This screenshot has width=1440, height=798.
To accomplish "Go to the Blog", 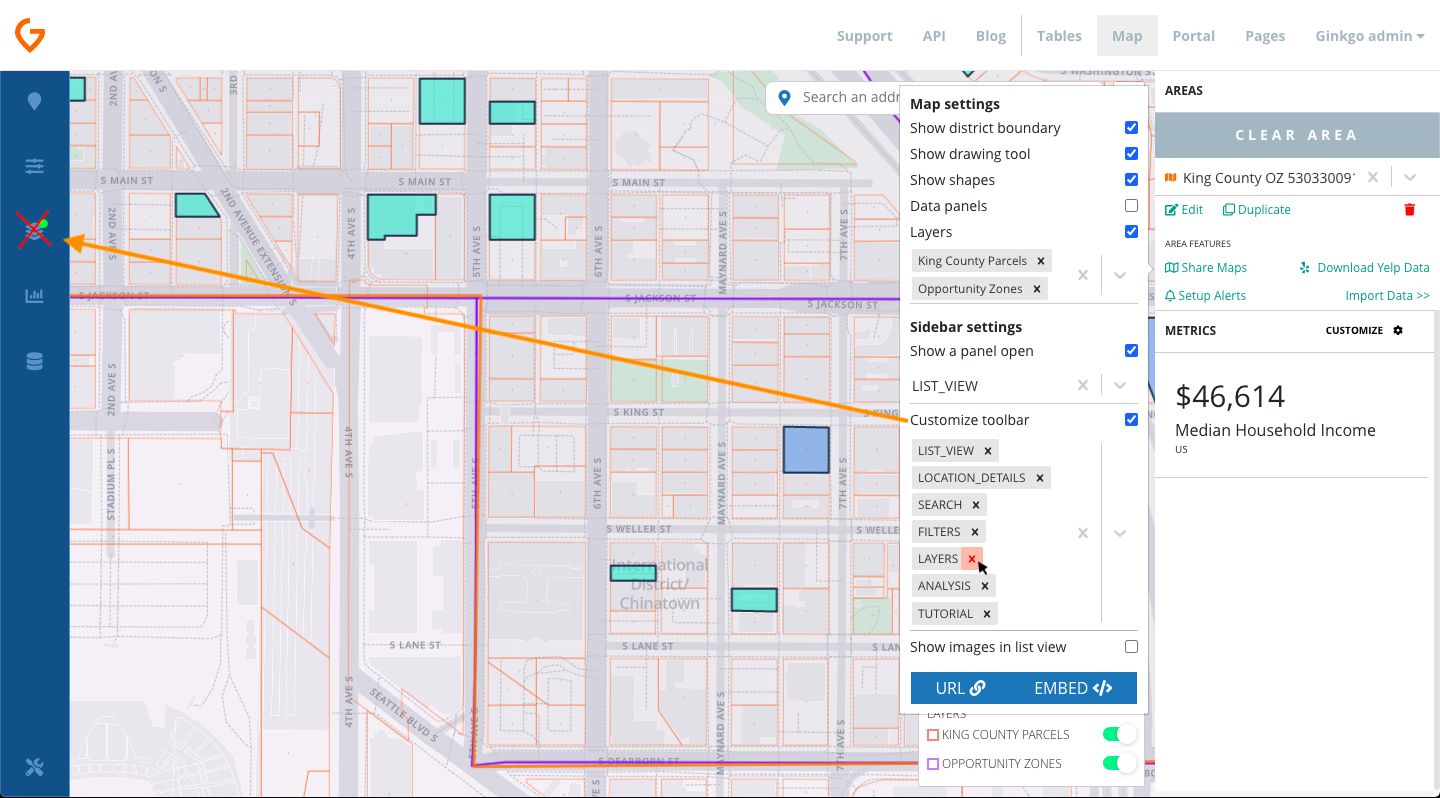I will (991, 36).
